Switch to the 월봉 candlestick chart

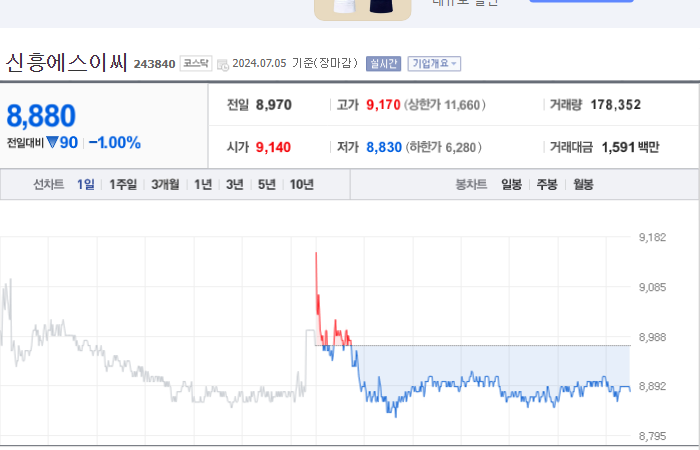[x=583, y=184]
